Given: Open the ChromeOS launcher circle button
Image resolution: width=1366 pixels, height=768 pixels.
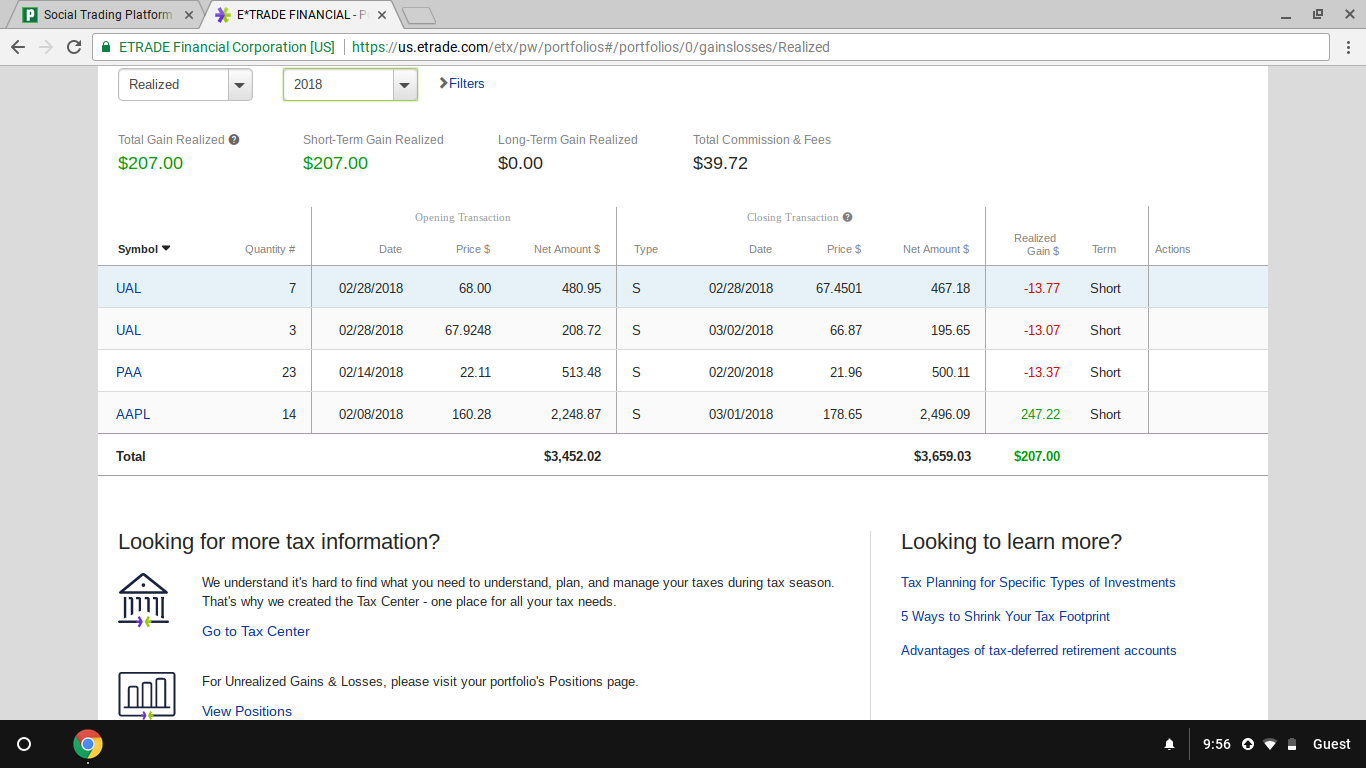Looking at the screenshot, I should click(25, 744).
